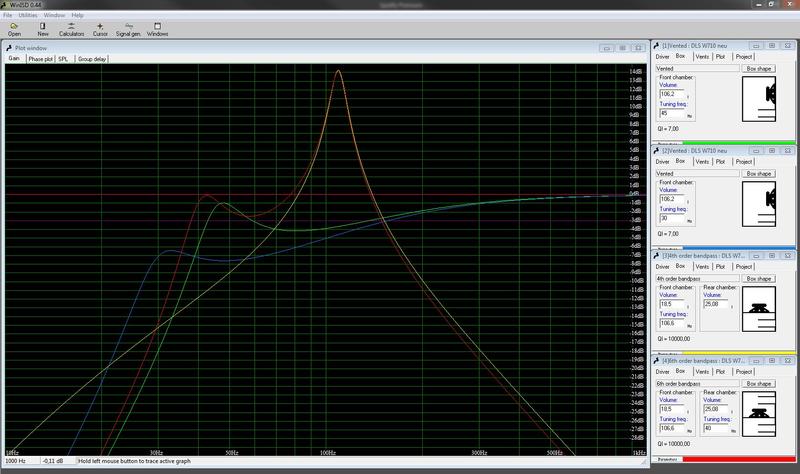Image resolution: width=800 pixels, height=474 pixels.
Task: Click front Tuning freq in 6th order window
Action: pyautogui.click(x=672, y=429)
